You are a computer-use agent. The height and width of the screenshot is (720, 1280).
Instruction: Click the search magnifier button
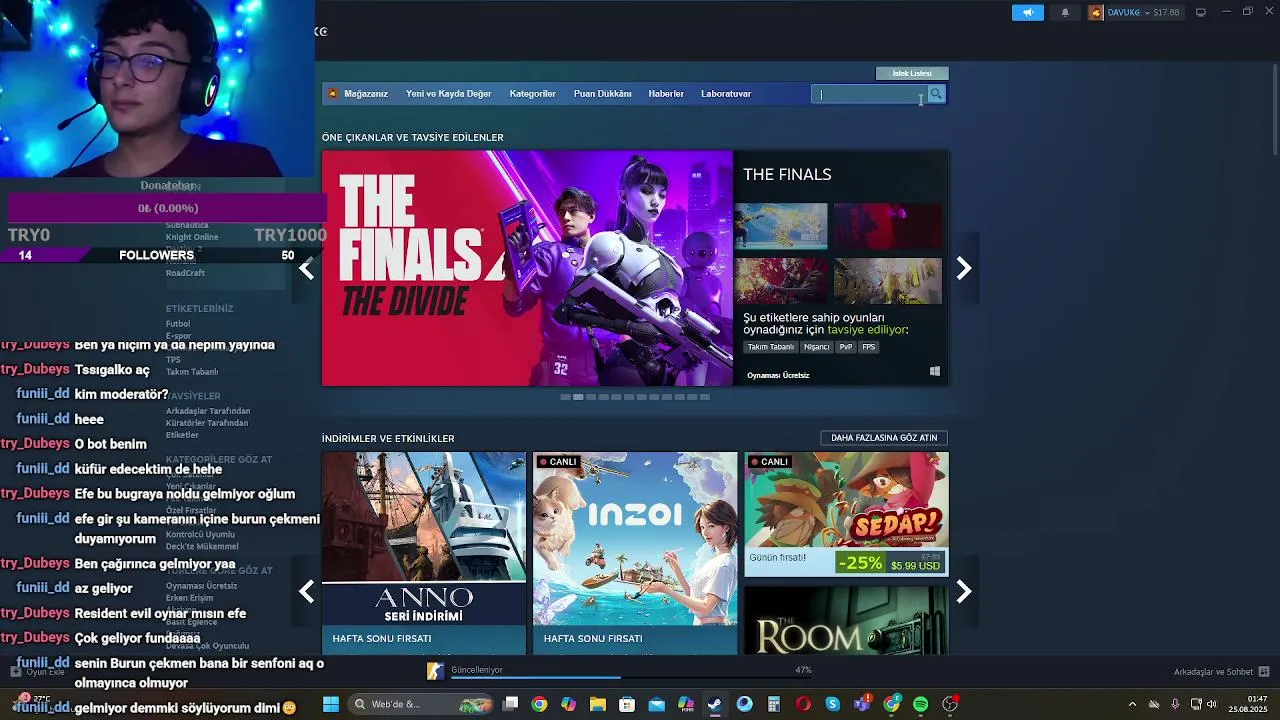point(936,94)
